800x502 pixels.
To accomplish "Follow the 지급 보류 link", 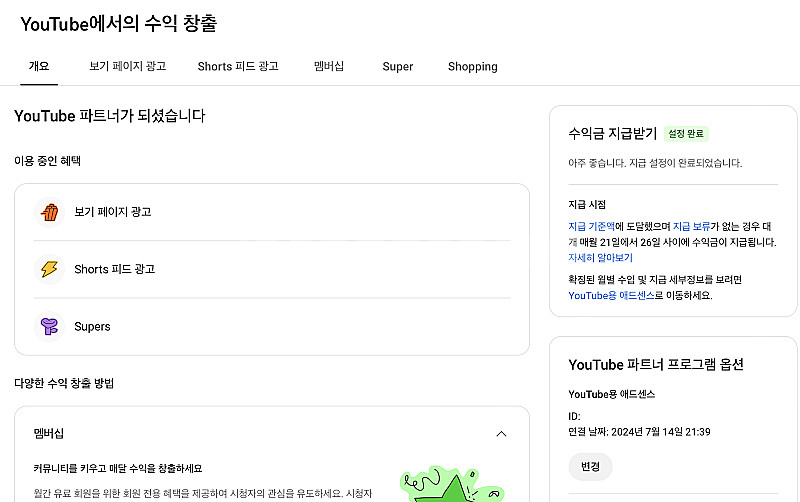I will pyautogui.click(x=691, y=226).
